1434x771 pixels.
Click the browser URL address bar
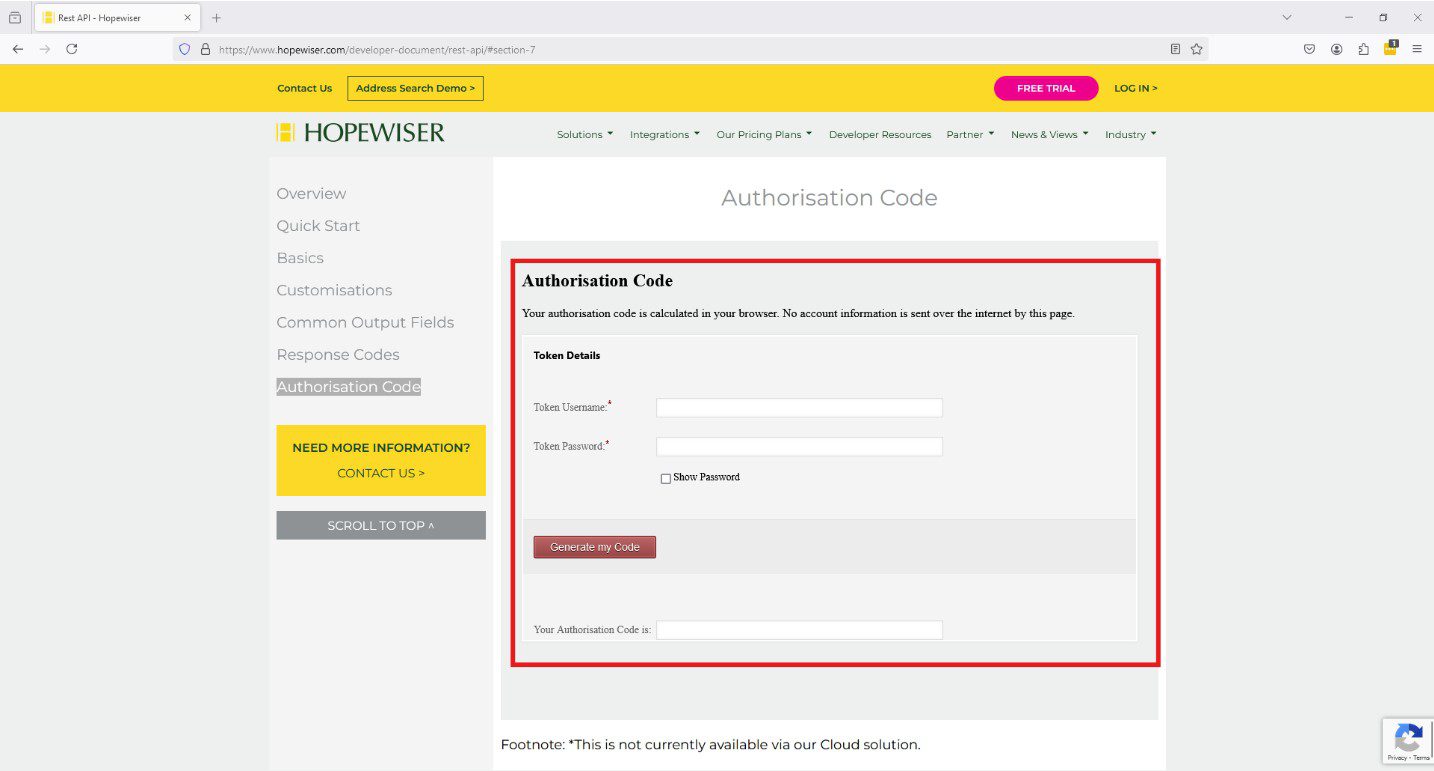click(x=690, y=49)
